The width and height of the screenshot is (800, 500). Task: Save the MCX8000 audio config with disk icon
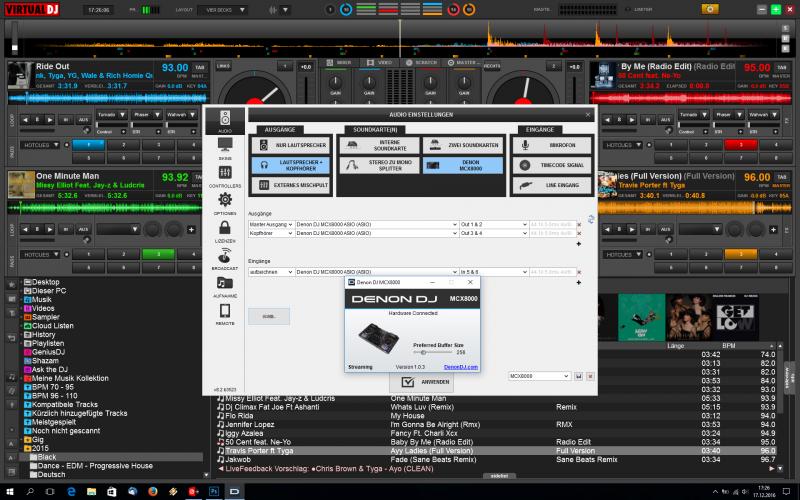coord(578,376)
